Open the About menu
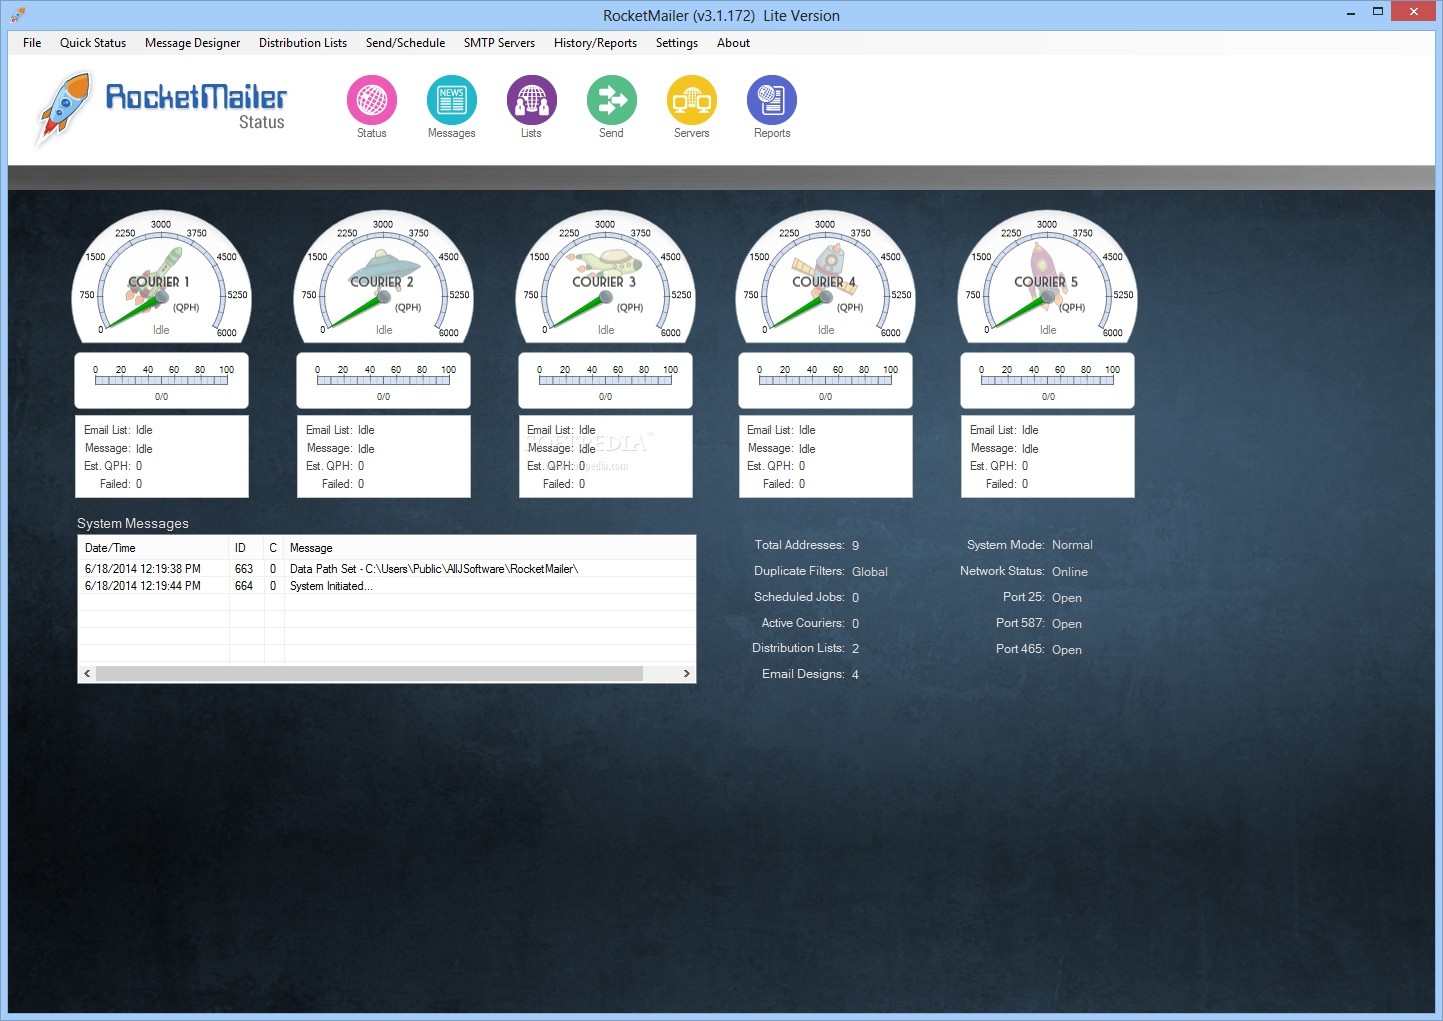 tap(733, 43)
